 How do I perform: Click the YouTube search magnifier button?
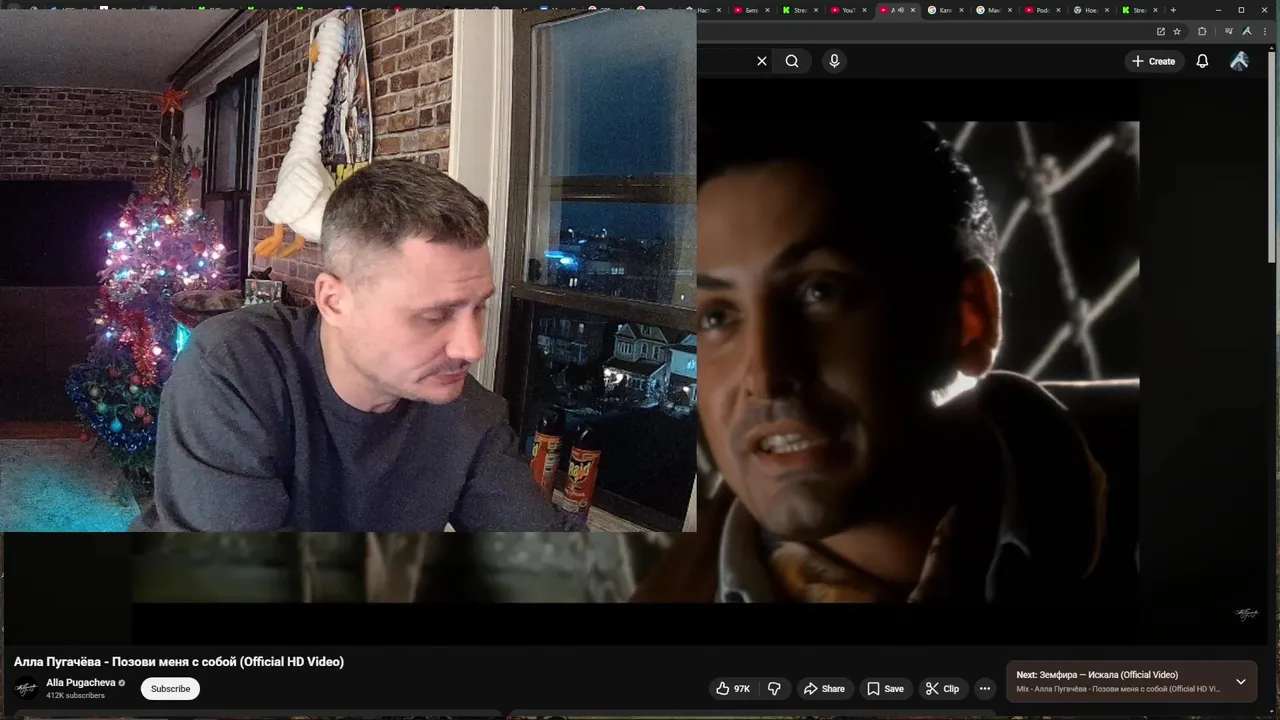point(792,61)
